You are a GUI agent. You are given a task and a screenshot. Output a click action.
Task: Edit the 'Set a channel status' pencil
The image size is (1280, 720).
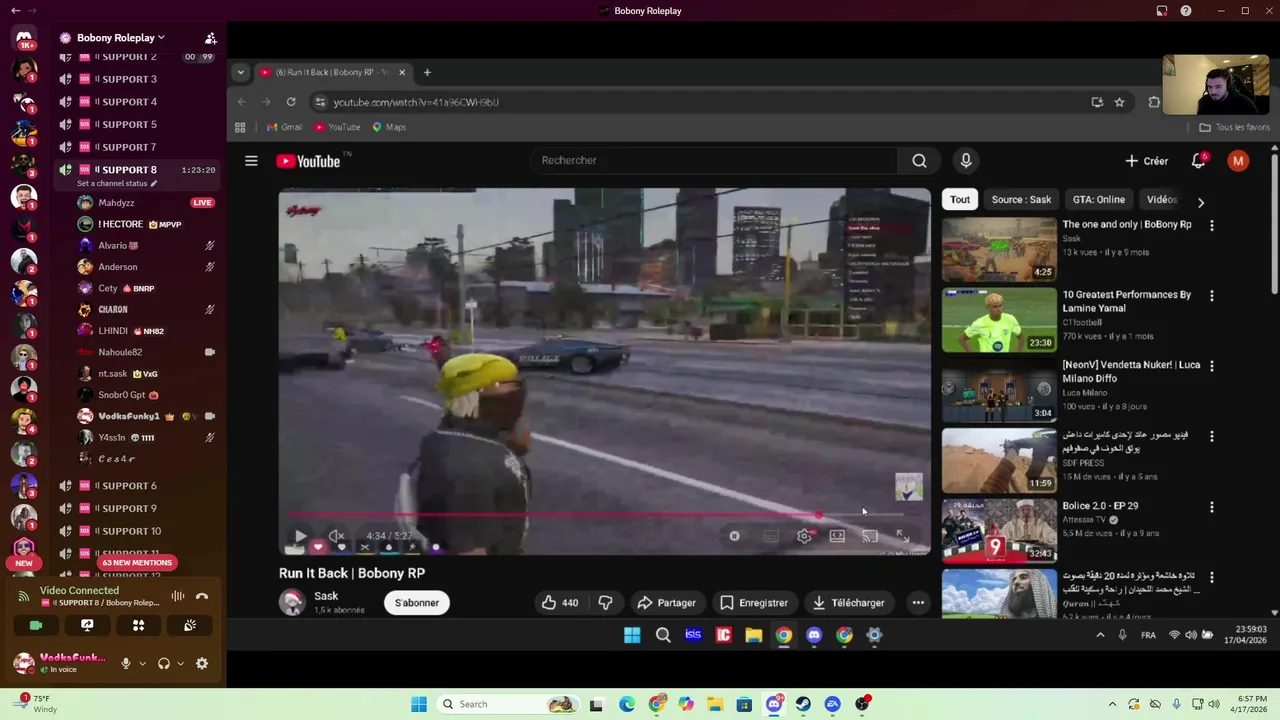point(154,184)
